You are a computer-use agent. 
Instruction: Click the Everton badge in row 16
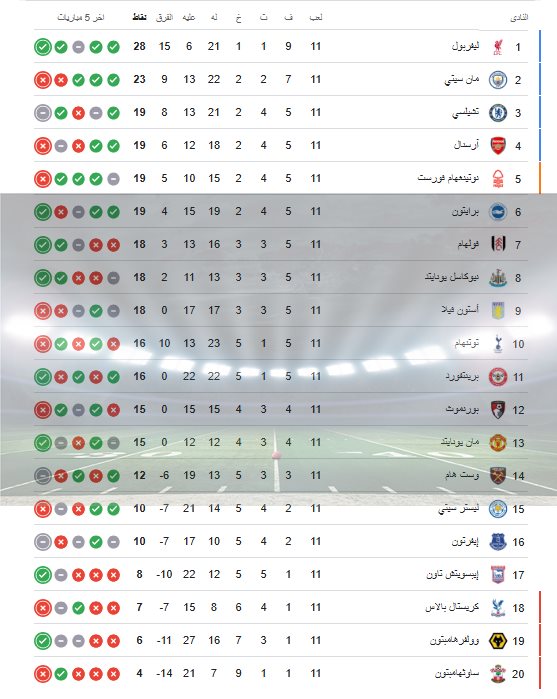498,542
